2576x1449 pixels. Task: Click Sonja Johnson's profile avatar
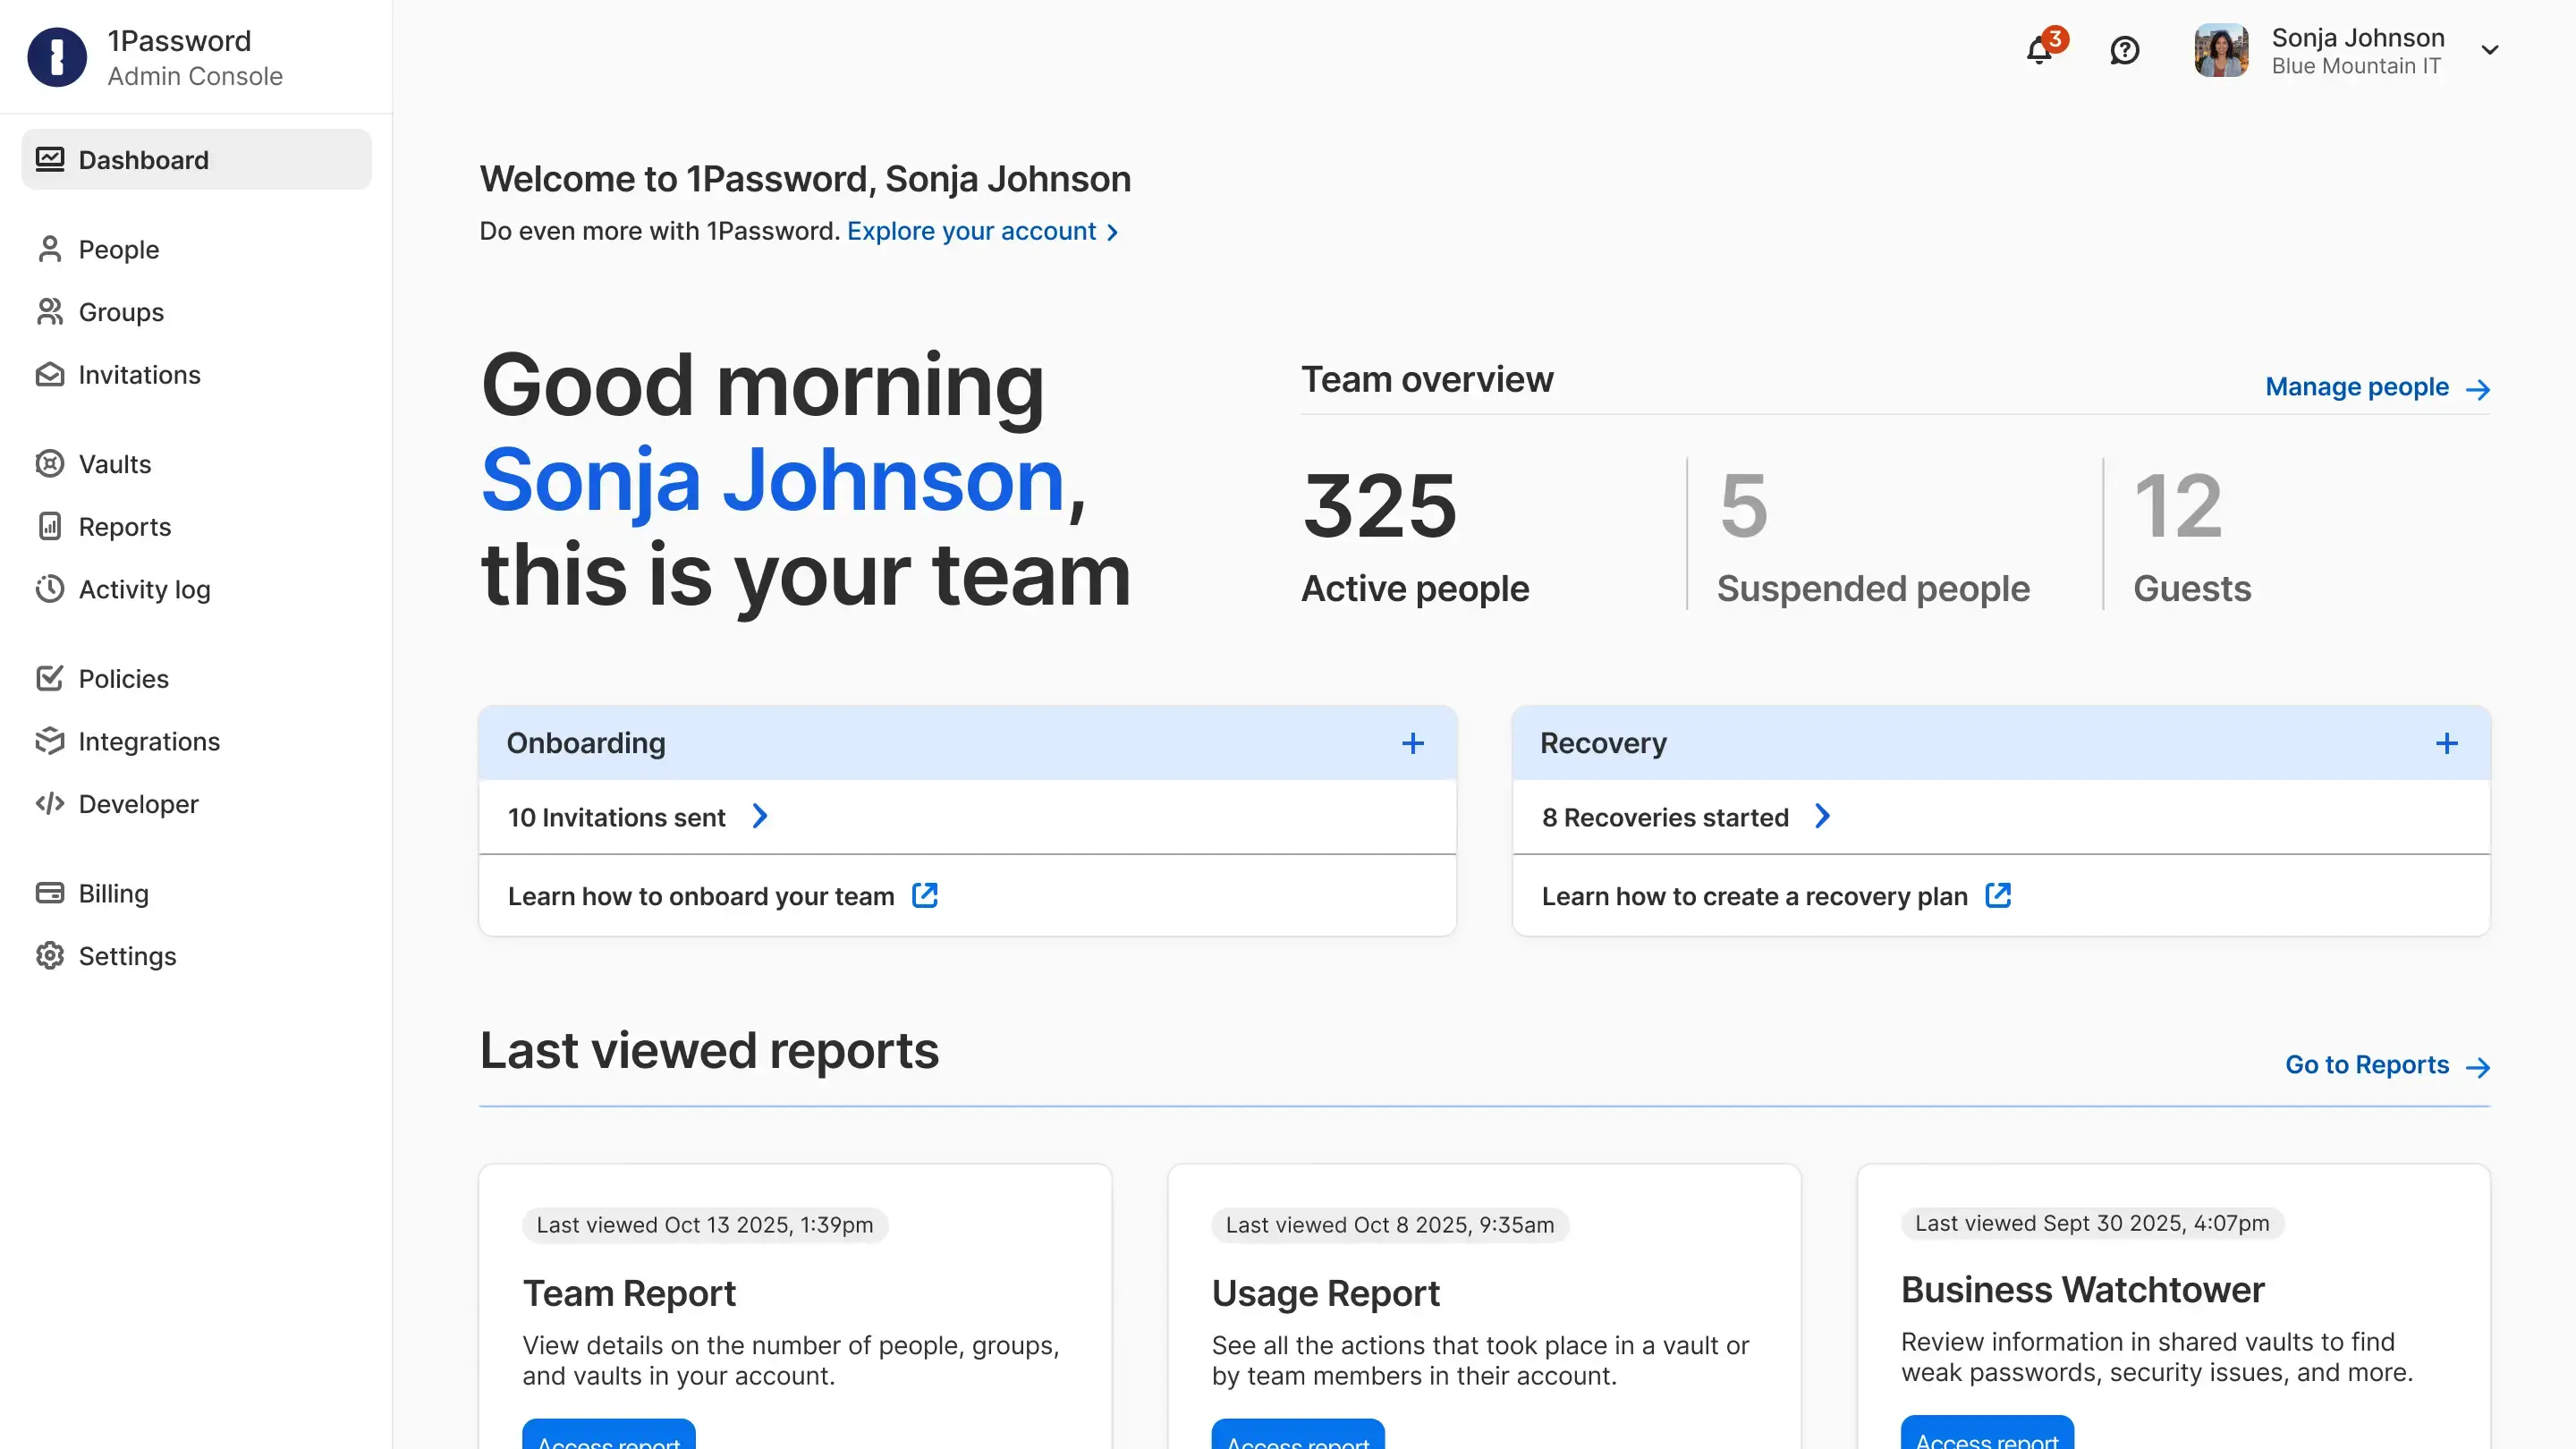[2220, 50]
